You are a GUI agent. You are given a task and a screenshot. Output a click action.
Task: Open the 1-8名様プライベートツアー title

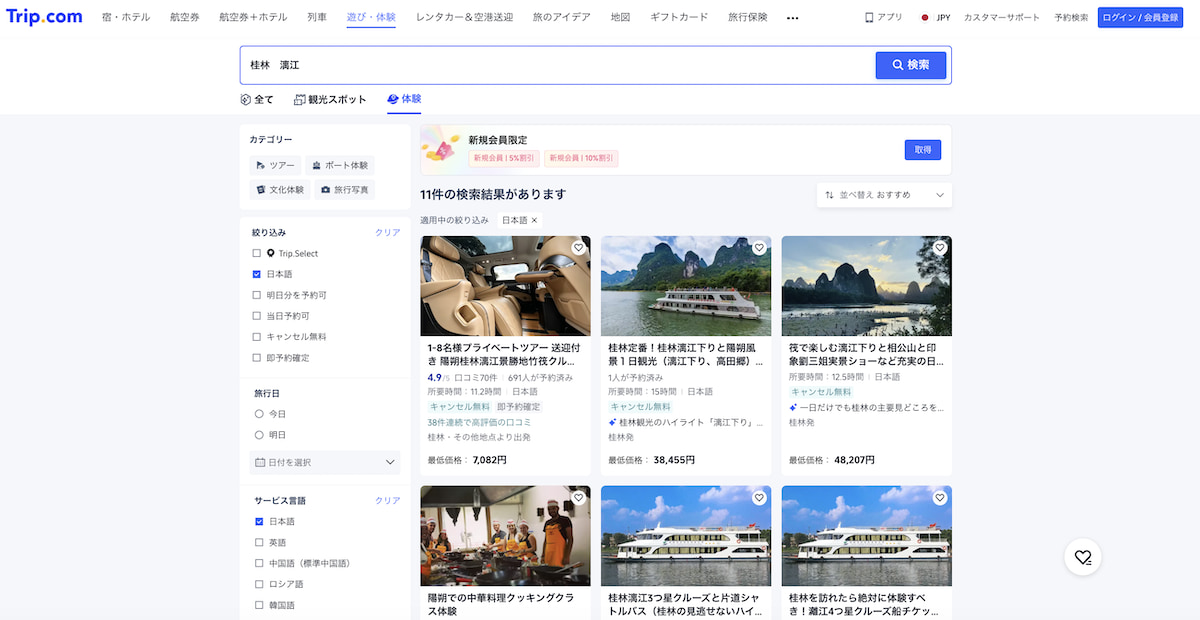(502, 354)
